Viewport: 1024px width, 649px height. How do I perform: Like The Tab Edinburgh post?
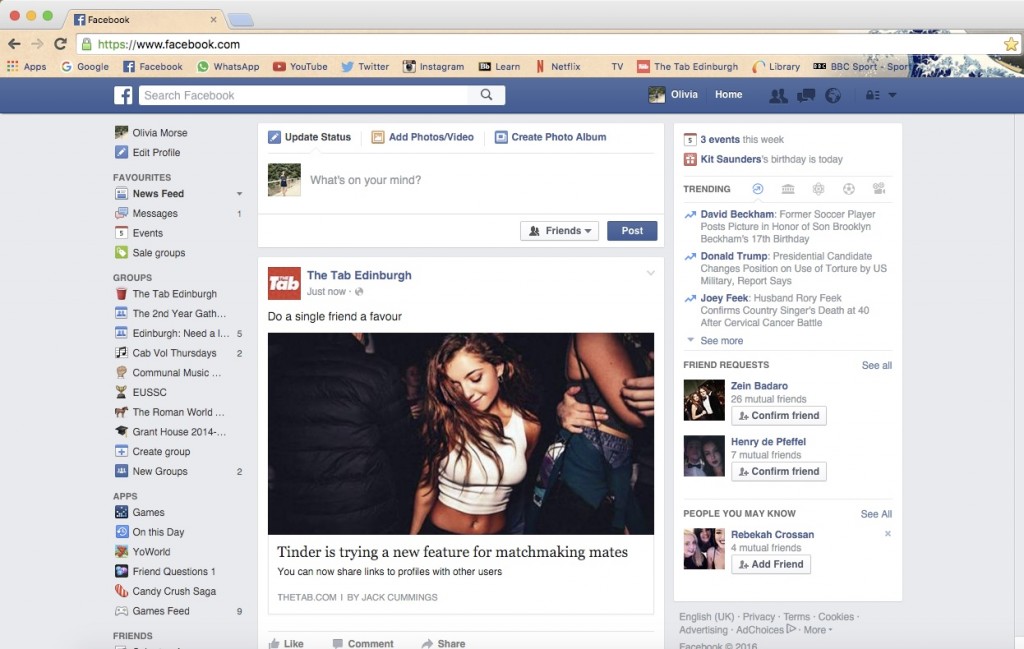[x=286, y=644]
